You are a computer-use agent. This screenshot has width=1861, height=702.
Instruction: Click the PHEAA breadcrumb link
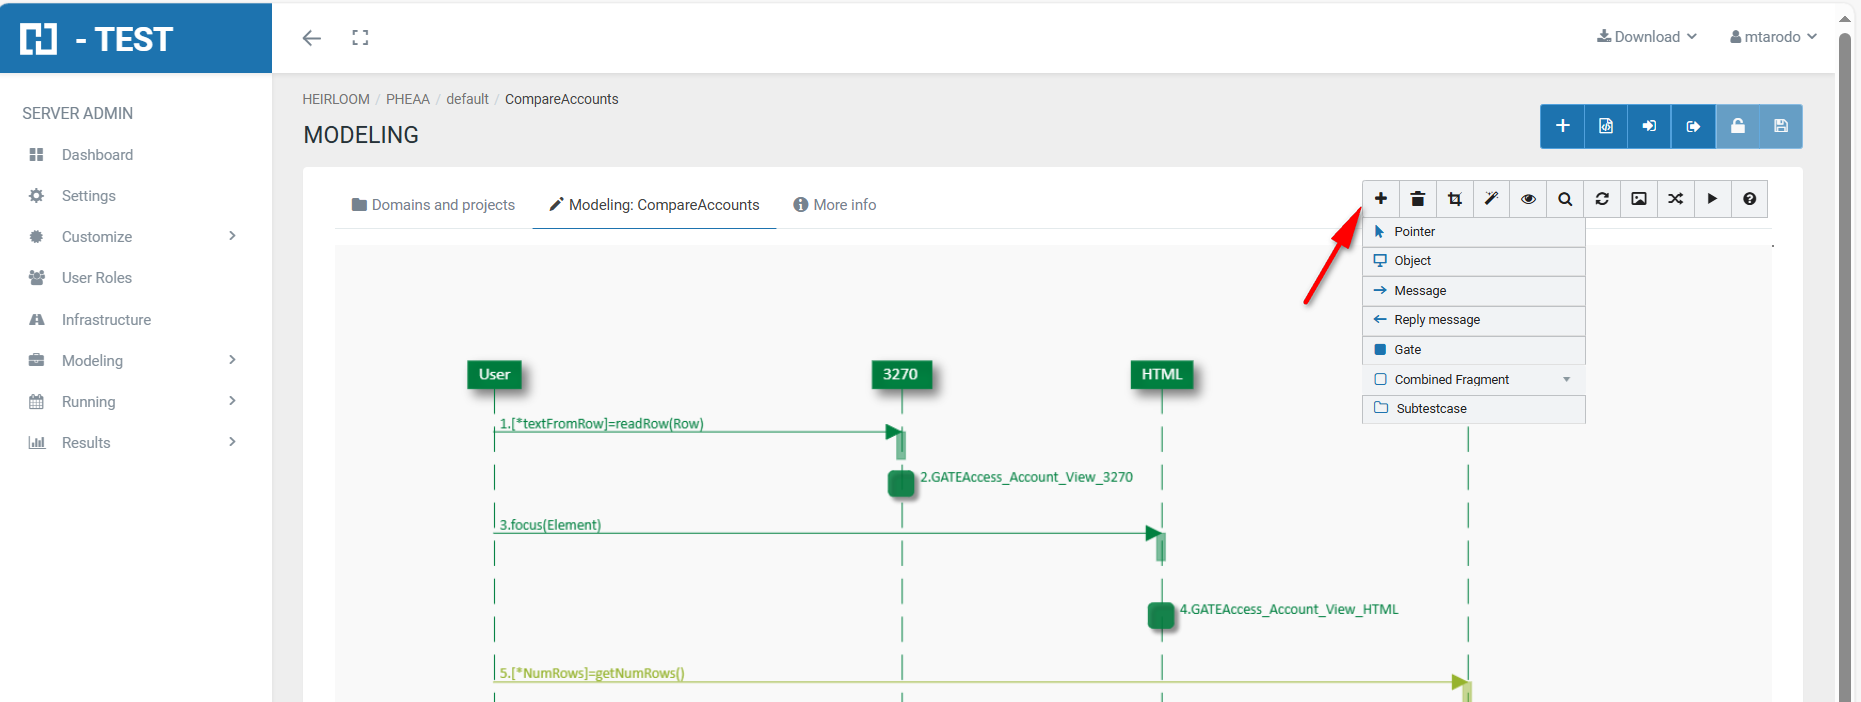(x=407, y=99)
